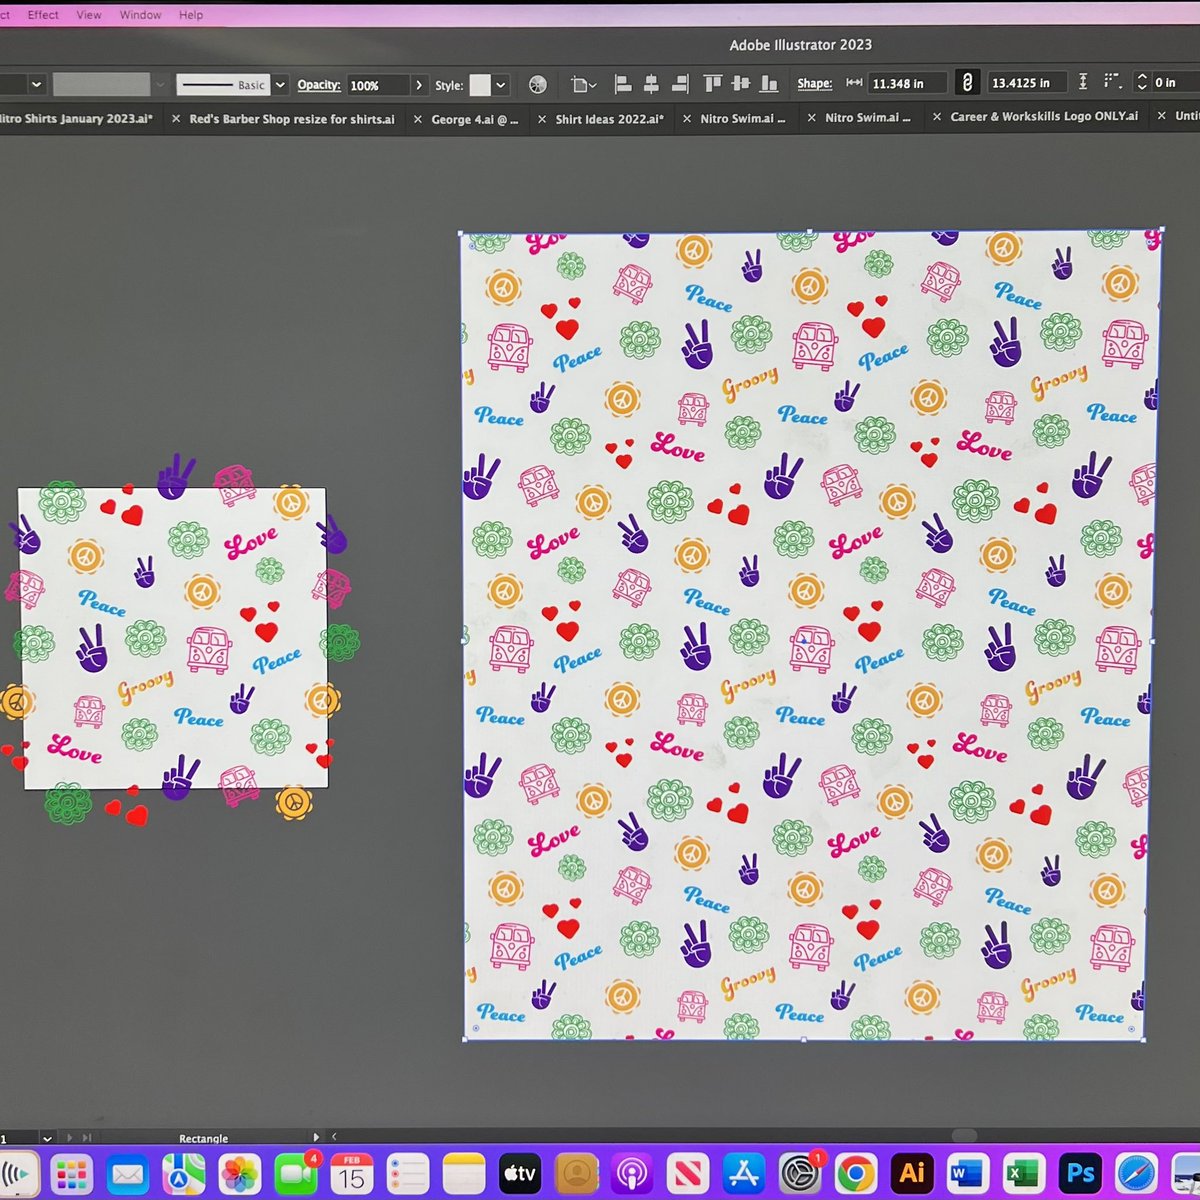Open Calendar from the Dock
This screenshot has height=1200, width=1200.
click(x=352, y=1174)
